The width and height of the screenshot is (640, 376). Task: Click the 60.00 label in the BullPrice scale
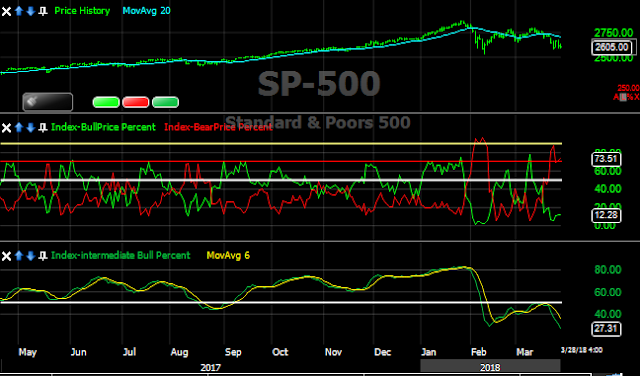(608, 171)
